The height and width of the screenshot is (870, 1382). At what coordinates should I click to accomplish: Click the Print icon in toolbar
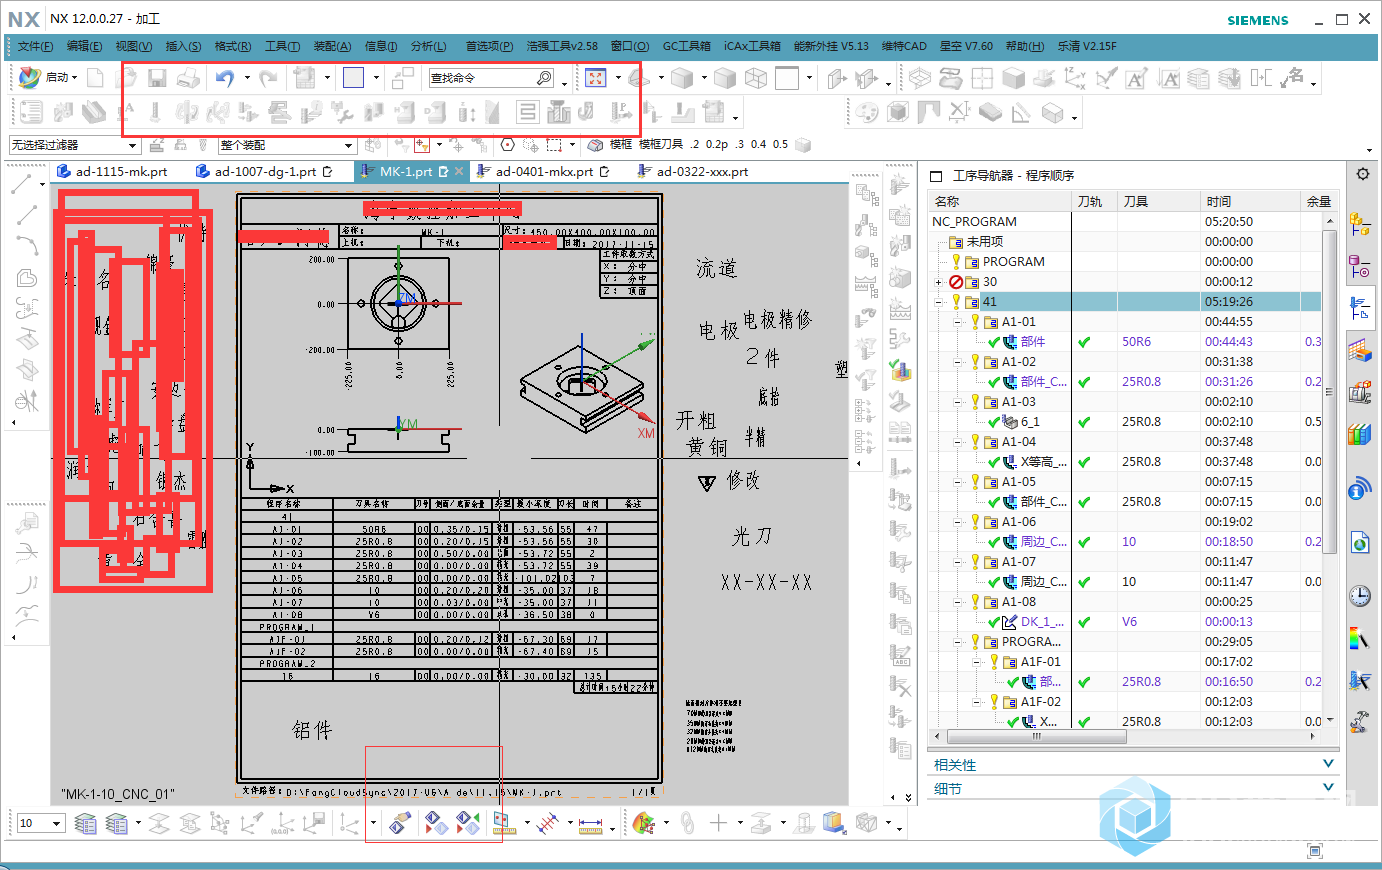click(x=188, y=78)
